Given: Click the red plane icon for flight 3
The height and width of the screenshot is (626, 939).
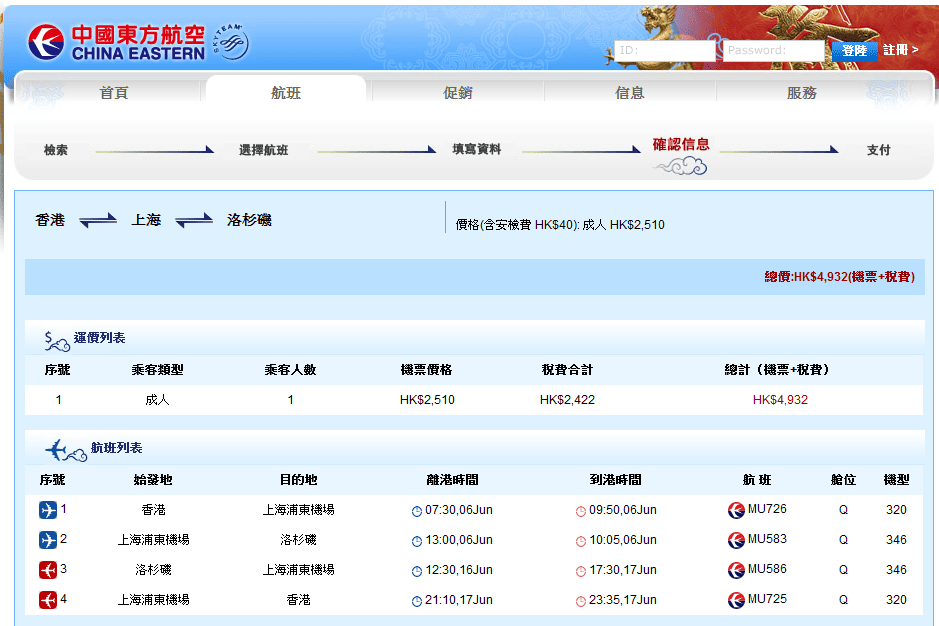Looking at the screenshot, I should (x=48, y=570).
